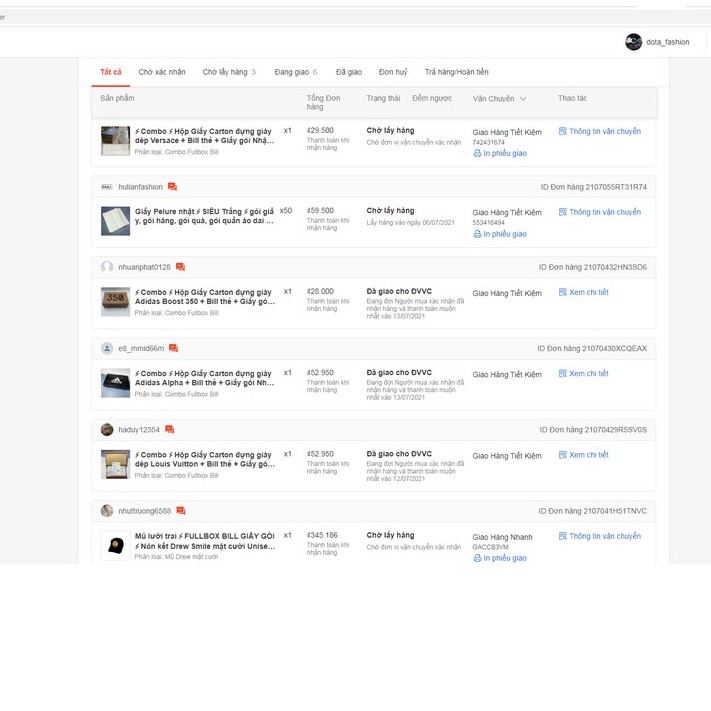Open dota_fashion account menu
The width and height of the screenshot is (711, 711).
click(667, 42)
